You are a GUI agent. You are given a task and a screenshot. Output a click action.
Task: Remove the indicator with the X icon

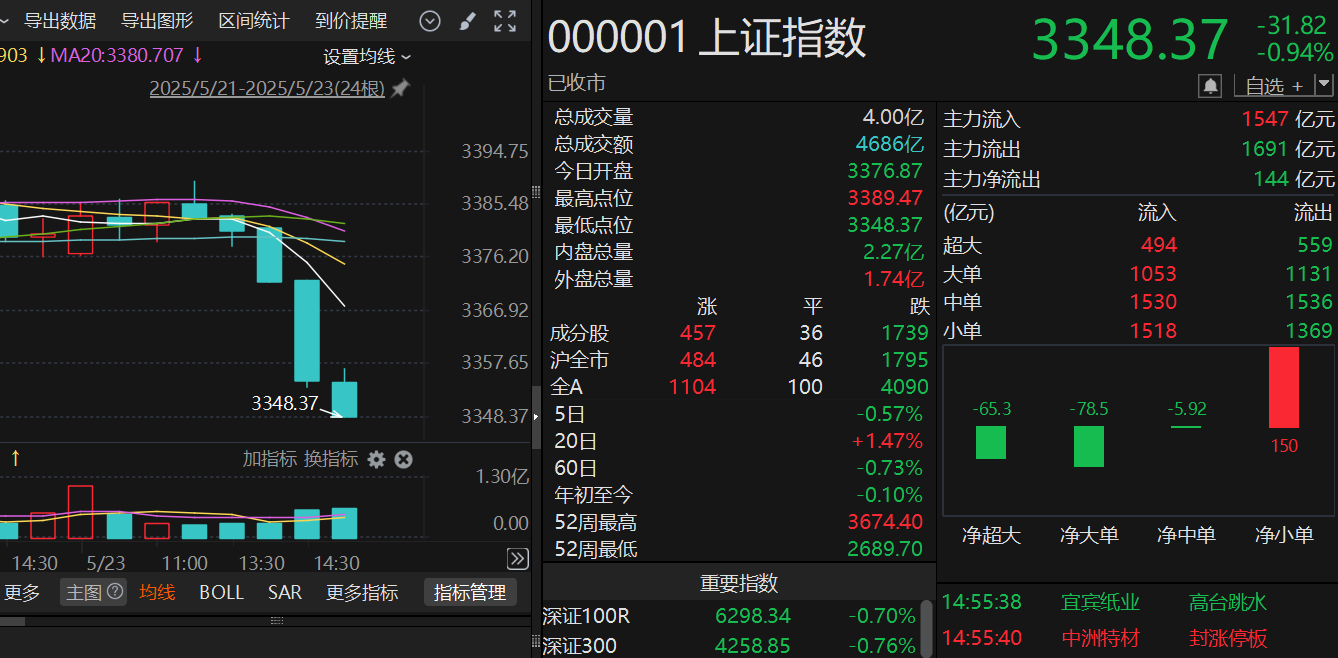(403, 460)
